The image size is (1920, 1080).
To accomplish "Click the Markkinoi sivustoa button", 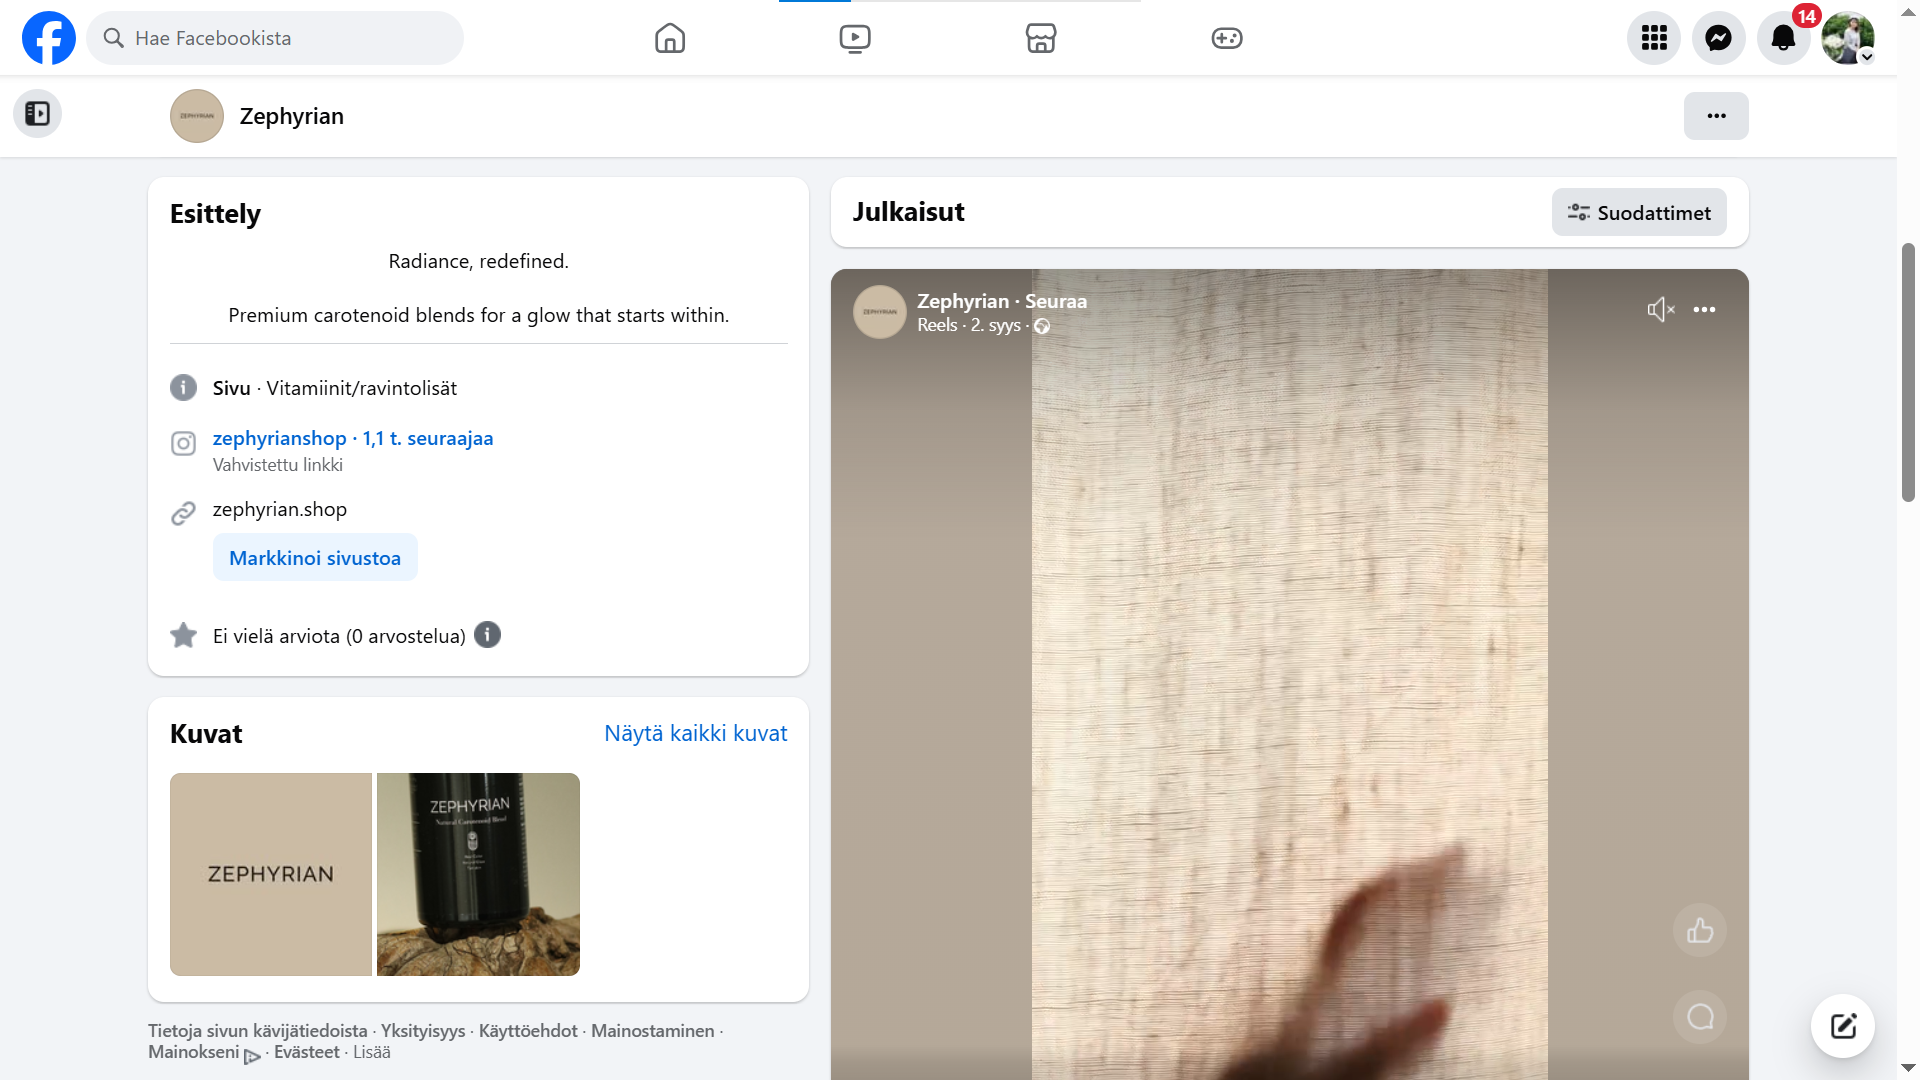I will pos(314,558).
